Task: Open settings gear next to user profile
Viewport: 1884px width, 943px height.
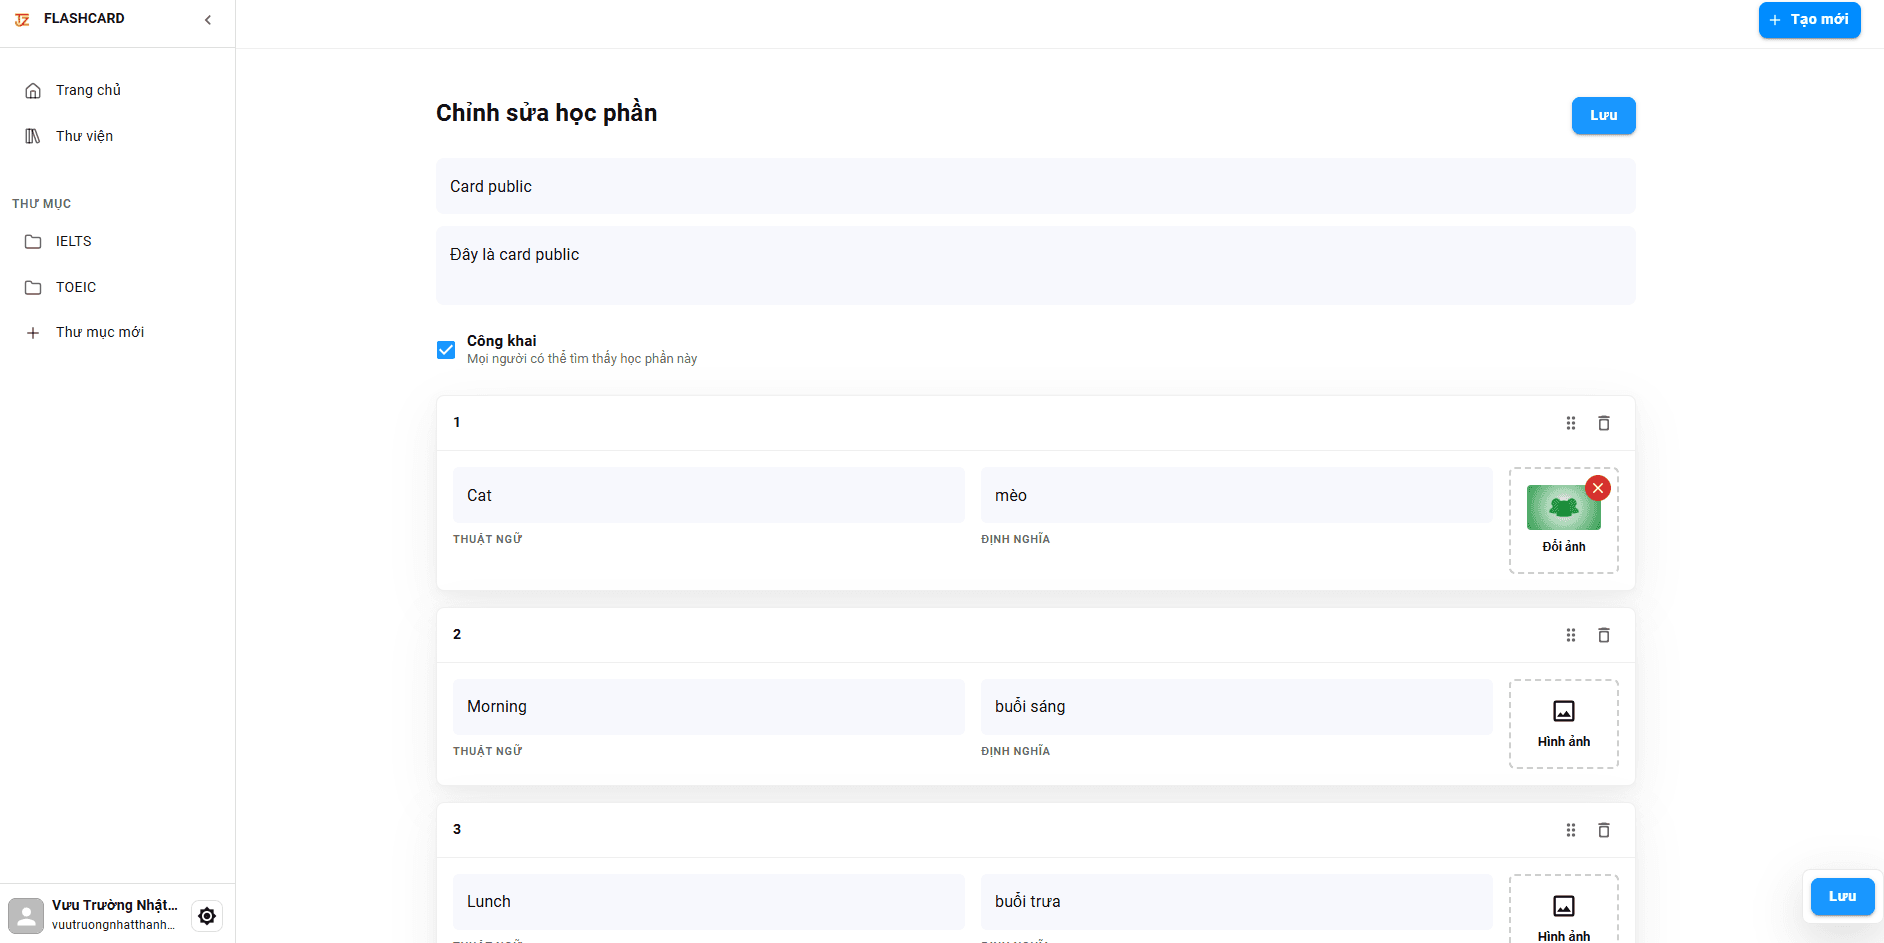Action: click(x=207, y=916)
